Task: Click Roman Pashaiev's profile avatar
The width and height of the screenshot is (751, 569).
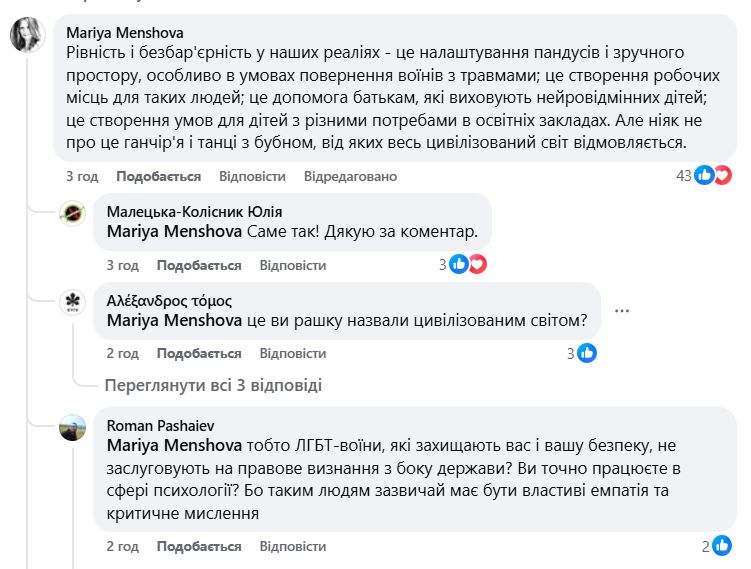Action: pos(72,427)
